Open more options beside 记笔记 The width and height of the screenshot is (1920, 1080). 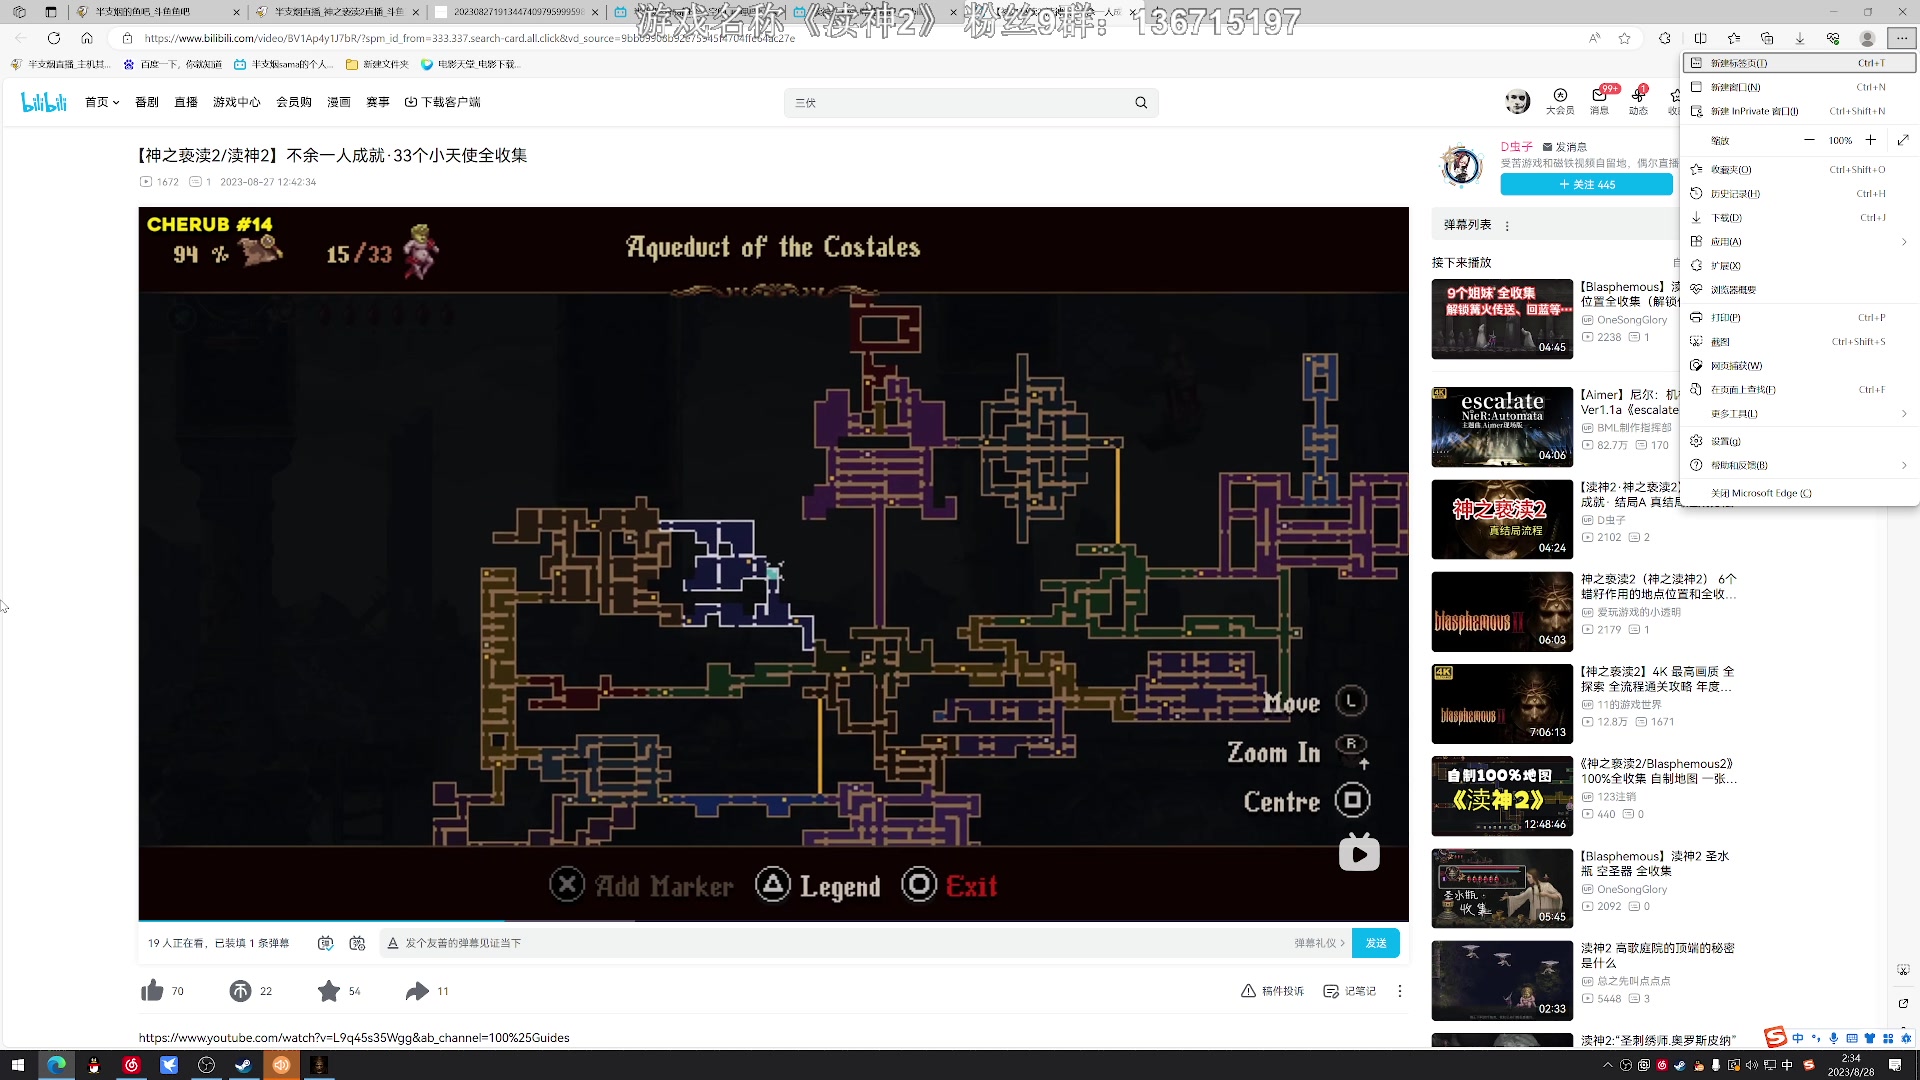(1400, 991)
